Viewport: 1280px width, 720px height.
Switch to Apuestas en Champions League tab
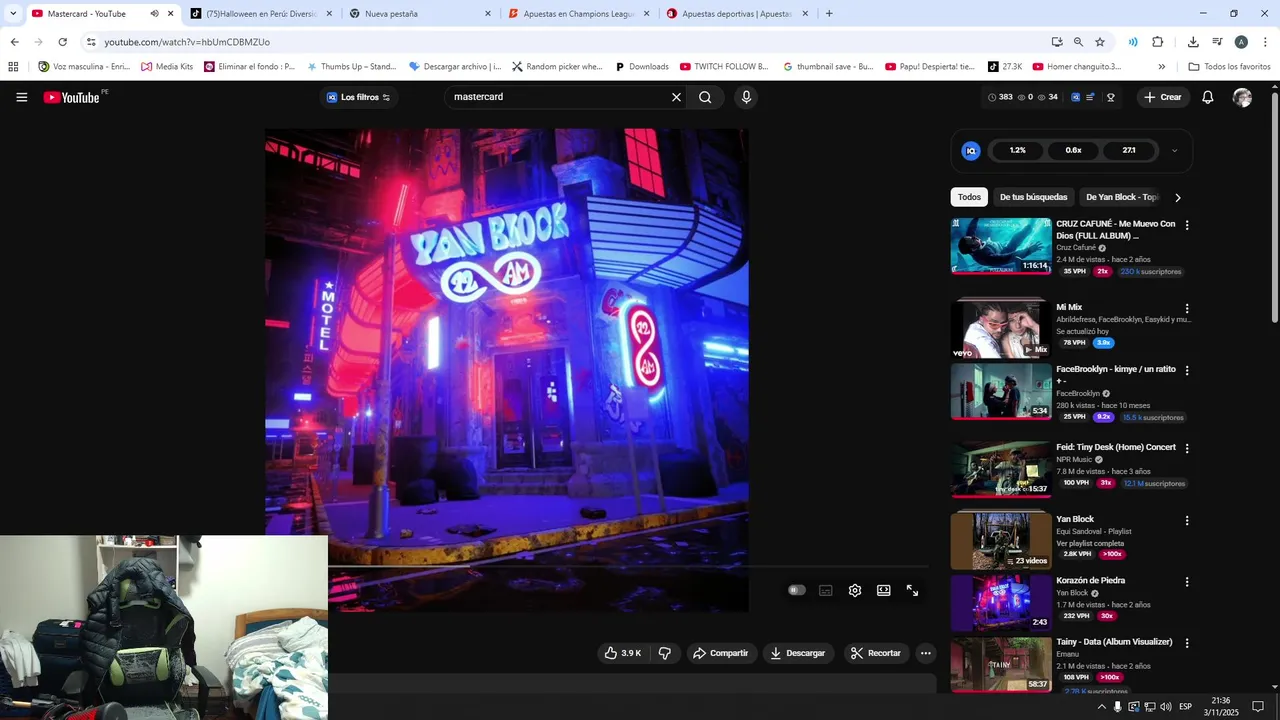[x=578, y=14]
